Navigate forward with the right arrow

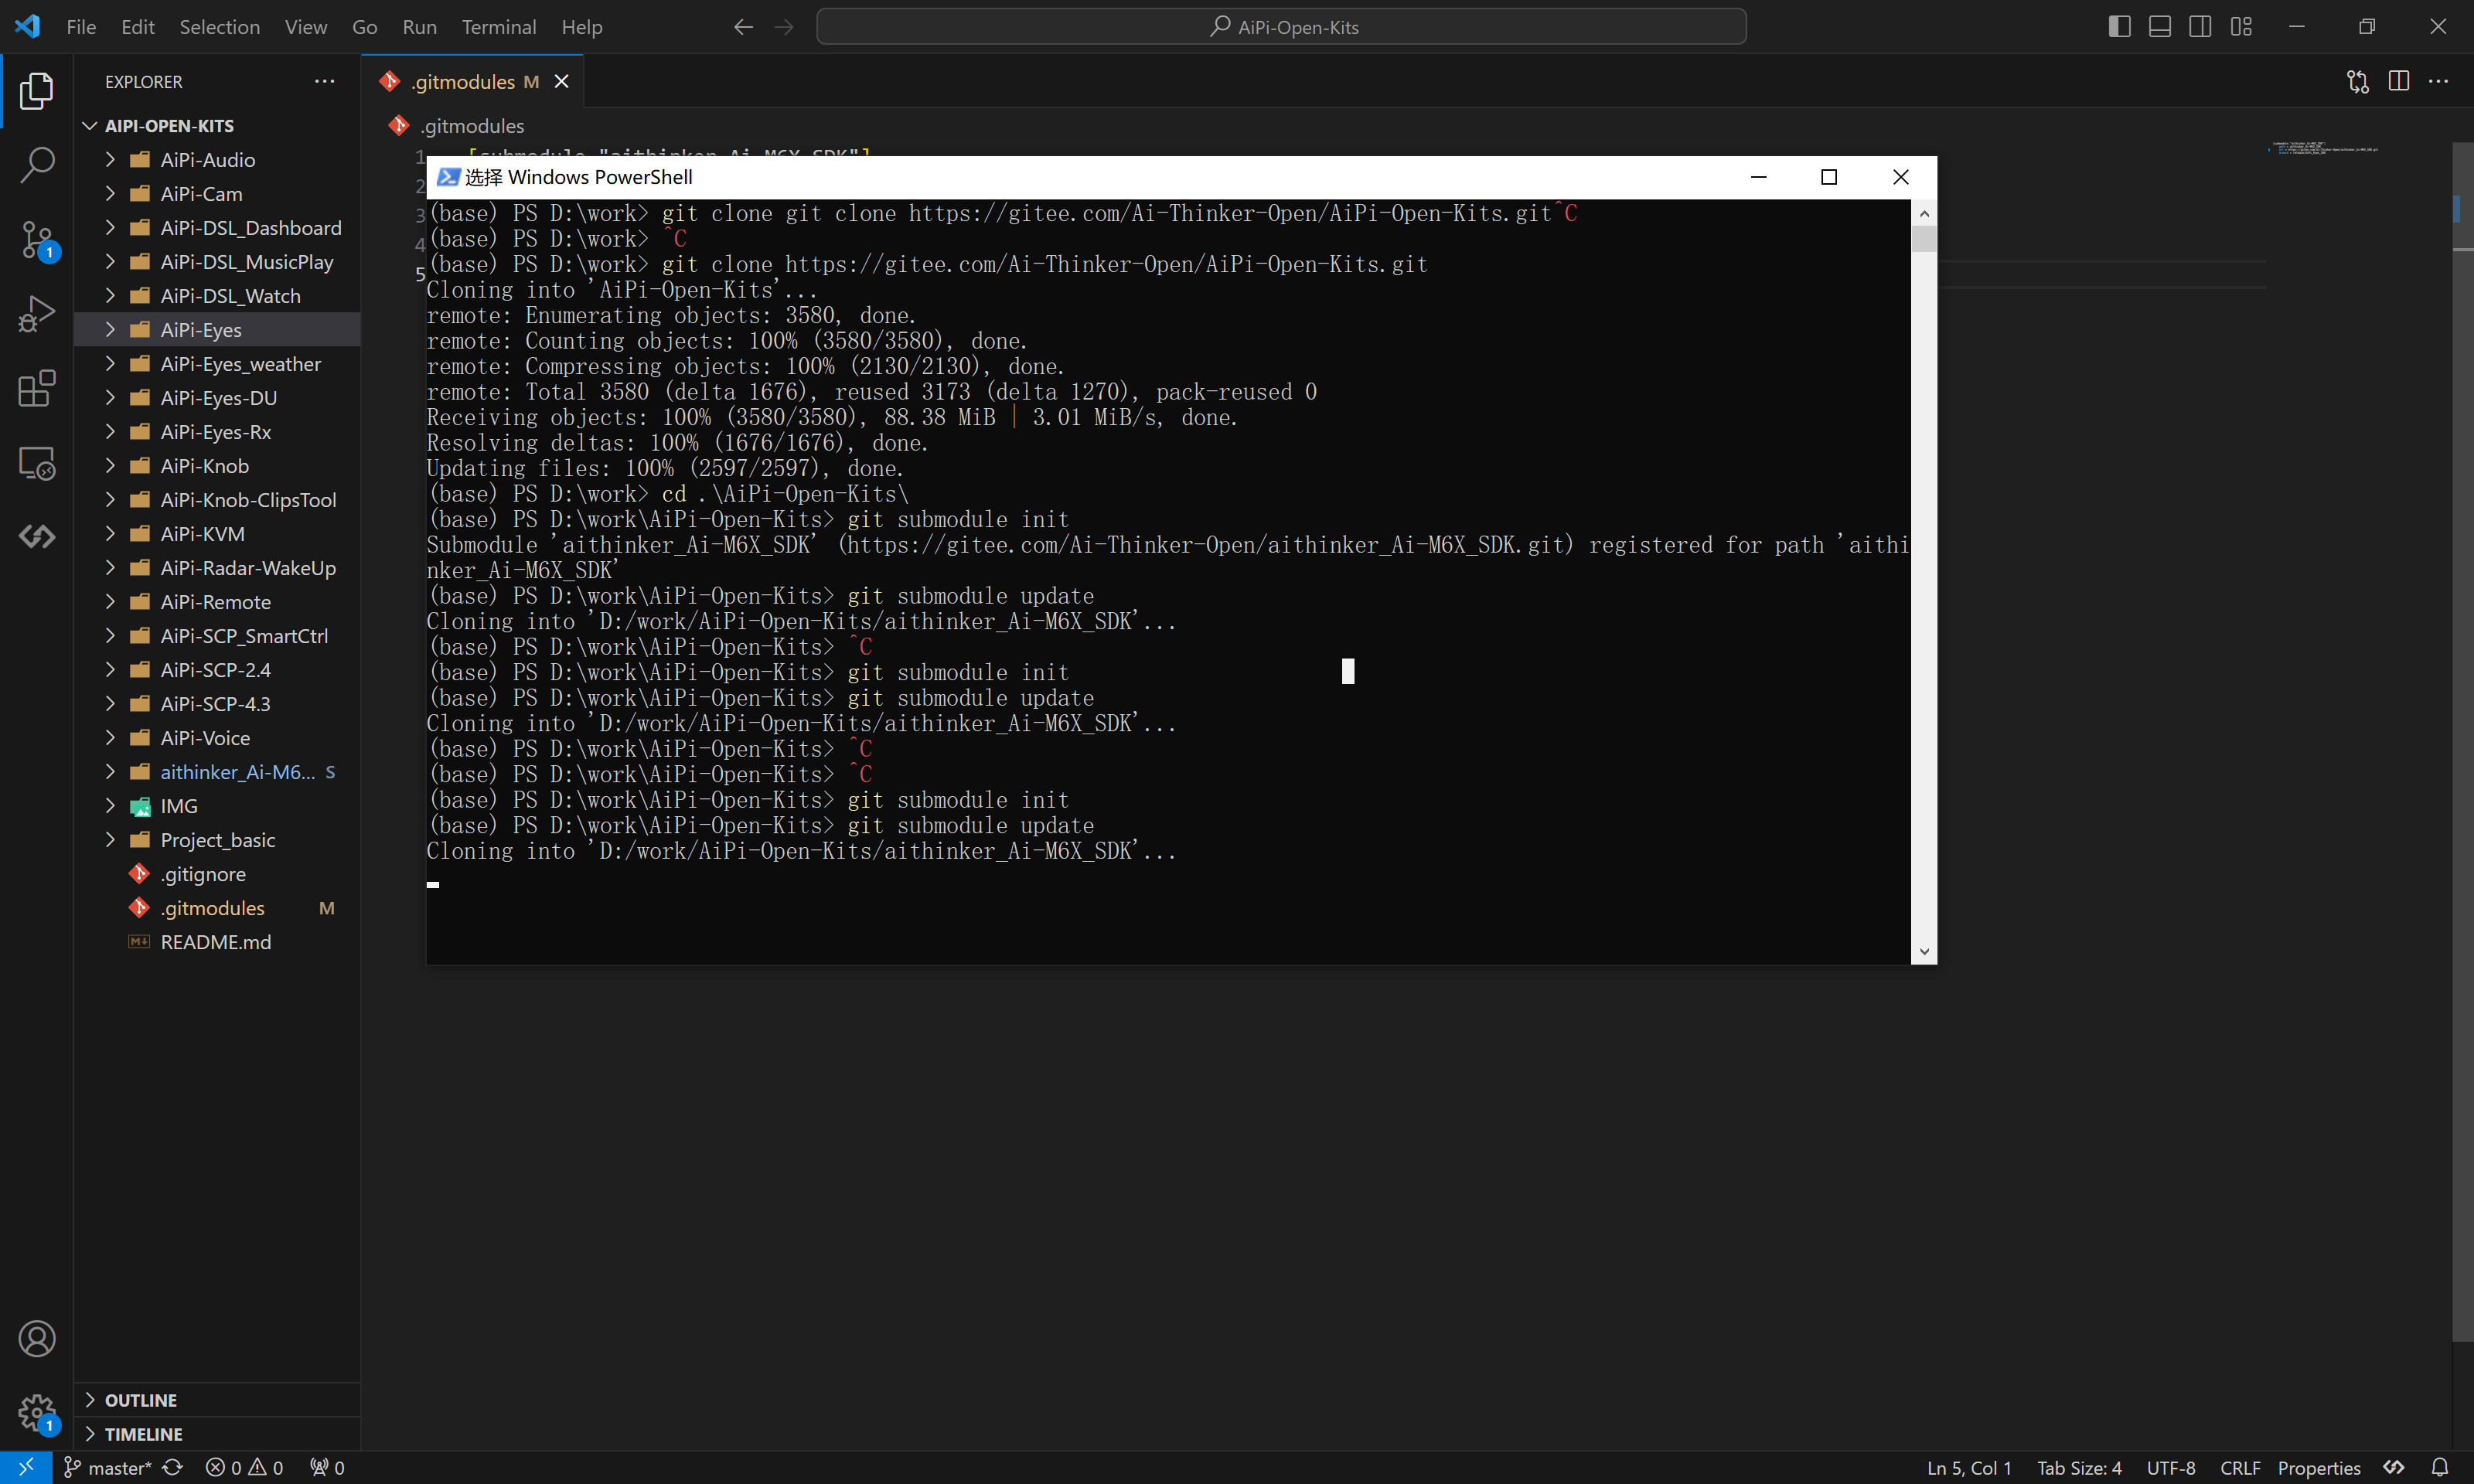click(x=784, y=27)
